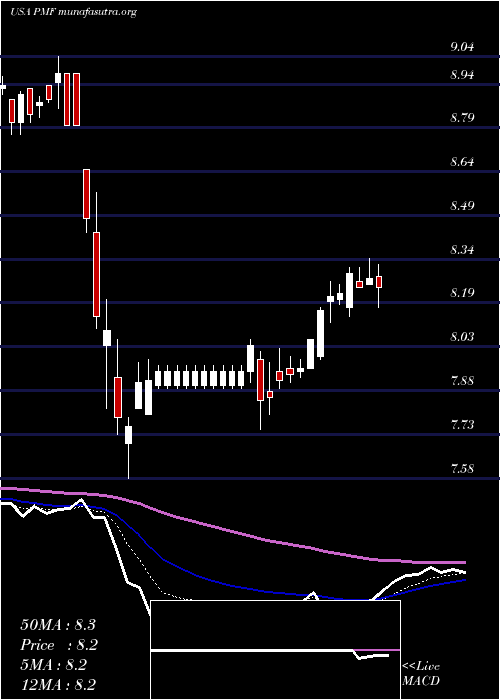
Task: Click the 5MA : 8.2 reading
Action: (54, 665)
